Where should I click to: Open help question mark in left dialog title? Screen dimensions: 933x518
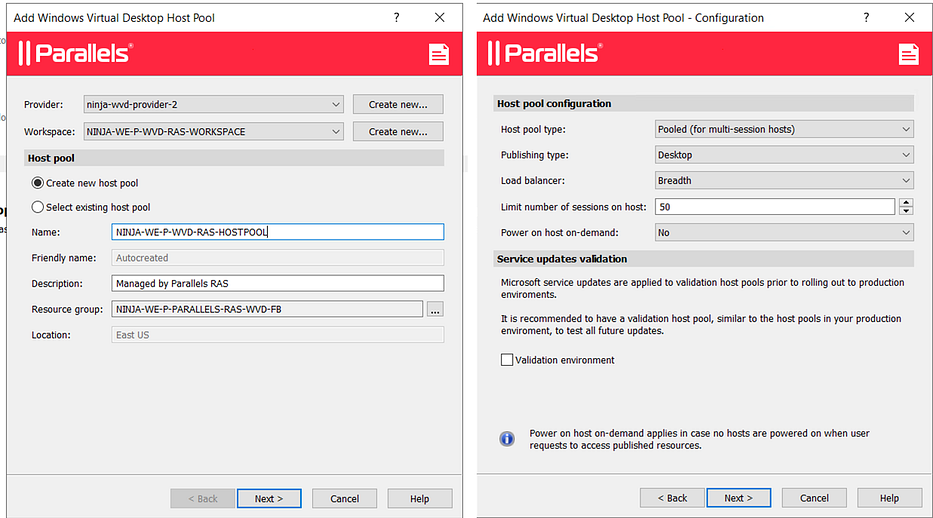point(396,17)
